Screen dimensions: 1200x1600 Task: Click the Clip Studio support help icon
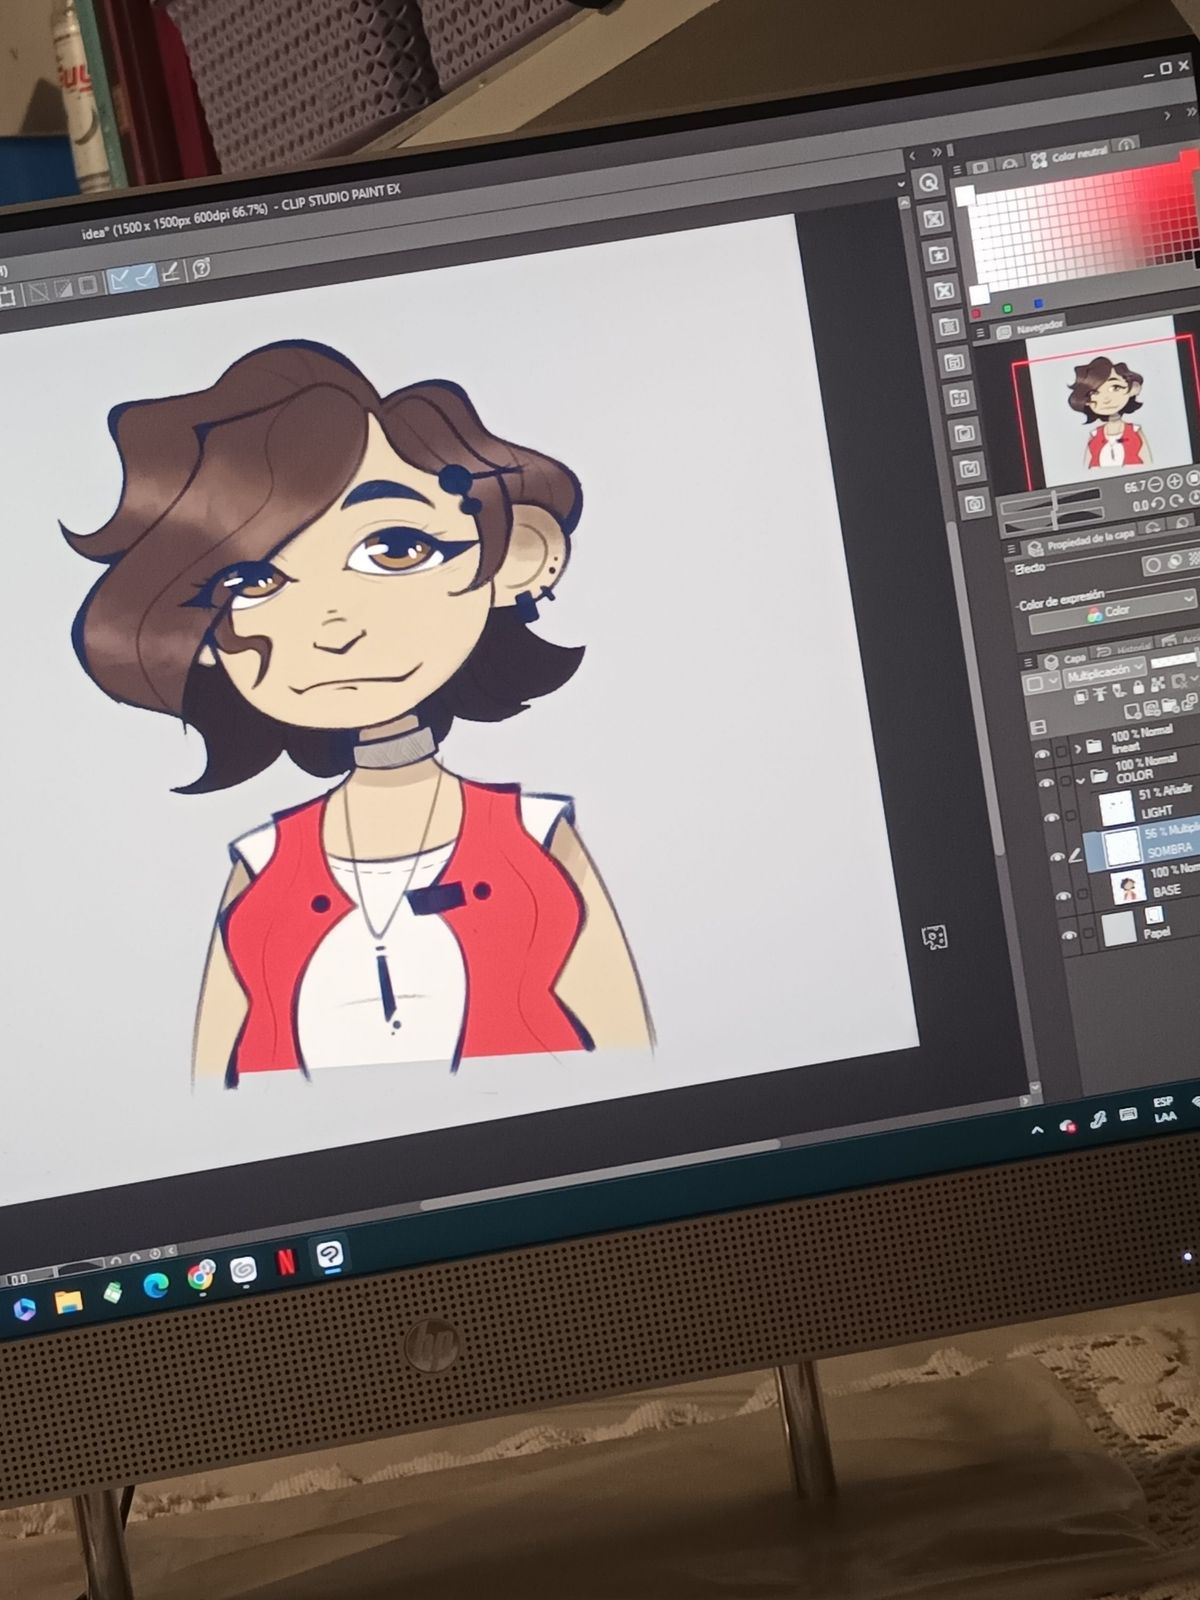point(201,268)
